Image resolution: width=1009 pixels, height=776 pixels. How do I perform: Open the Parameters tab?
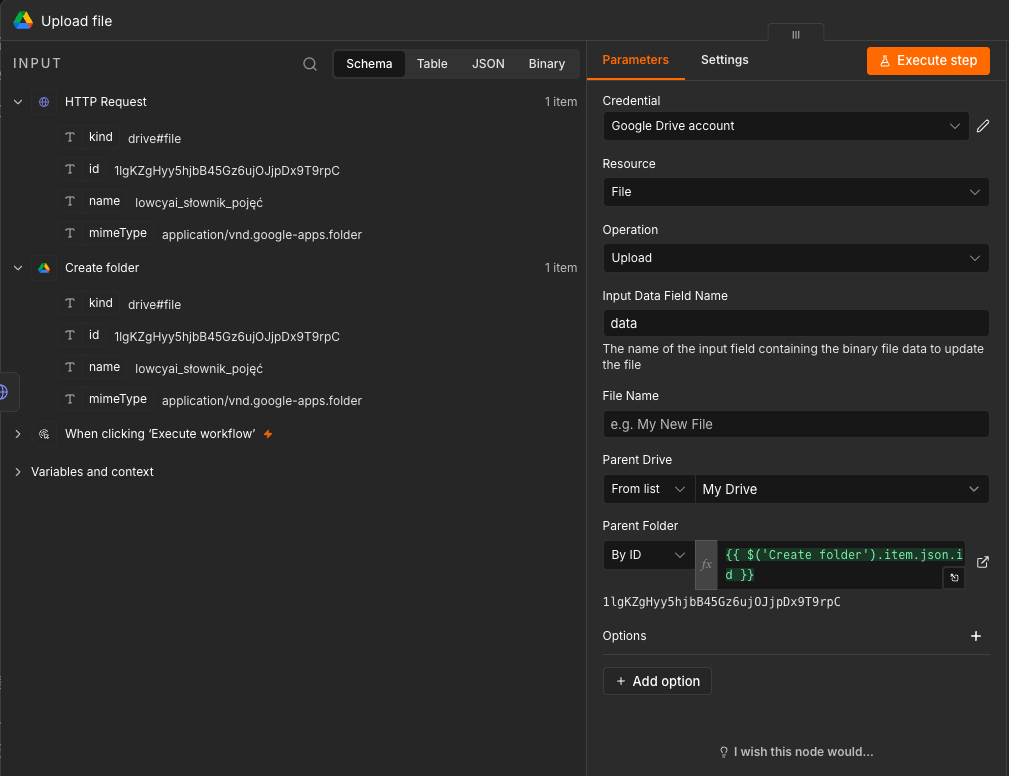point(635,60)
